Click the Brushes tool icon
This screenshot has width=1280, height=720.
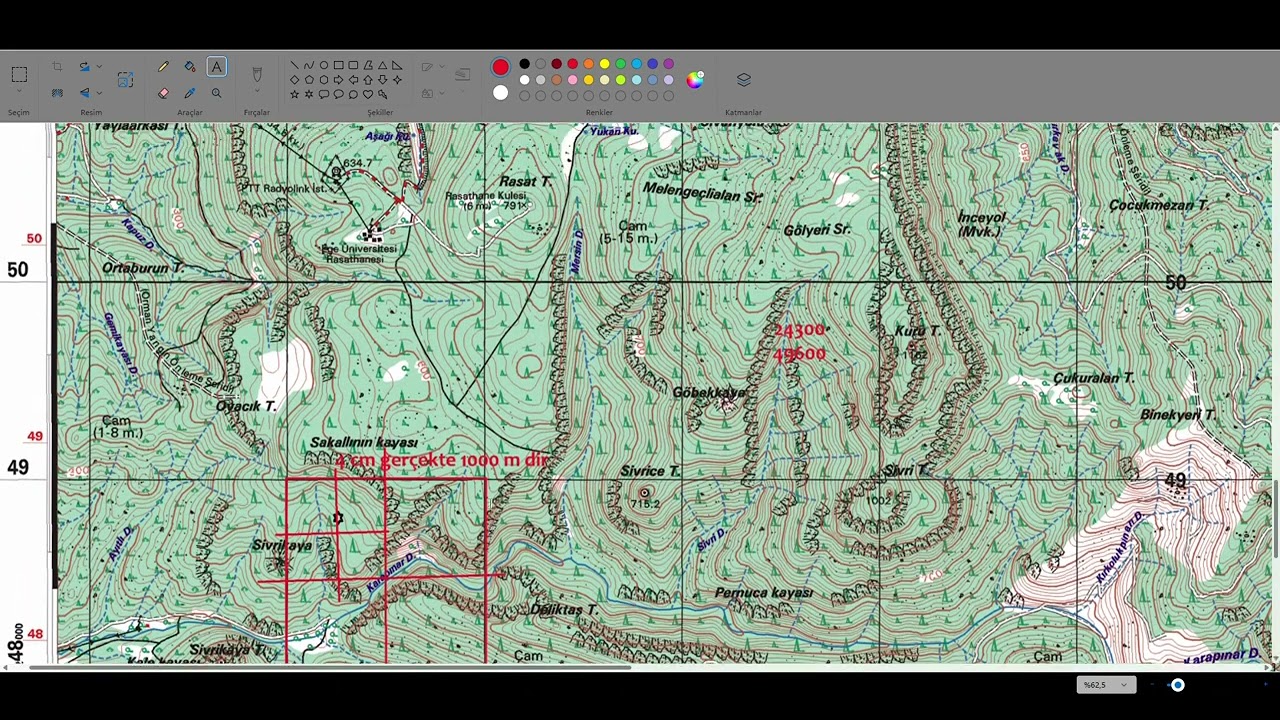pyautogui.click(x=257, y=74)
